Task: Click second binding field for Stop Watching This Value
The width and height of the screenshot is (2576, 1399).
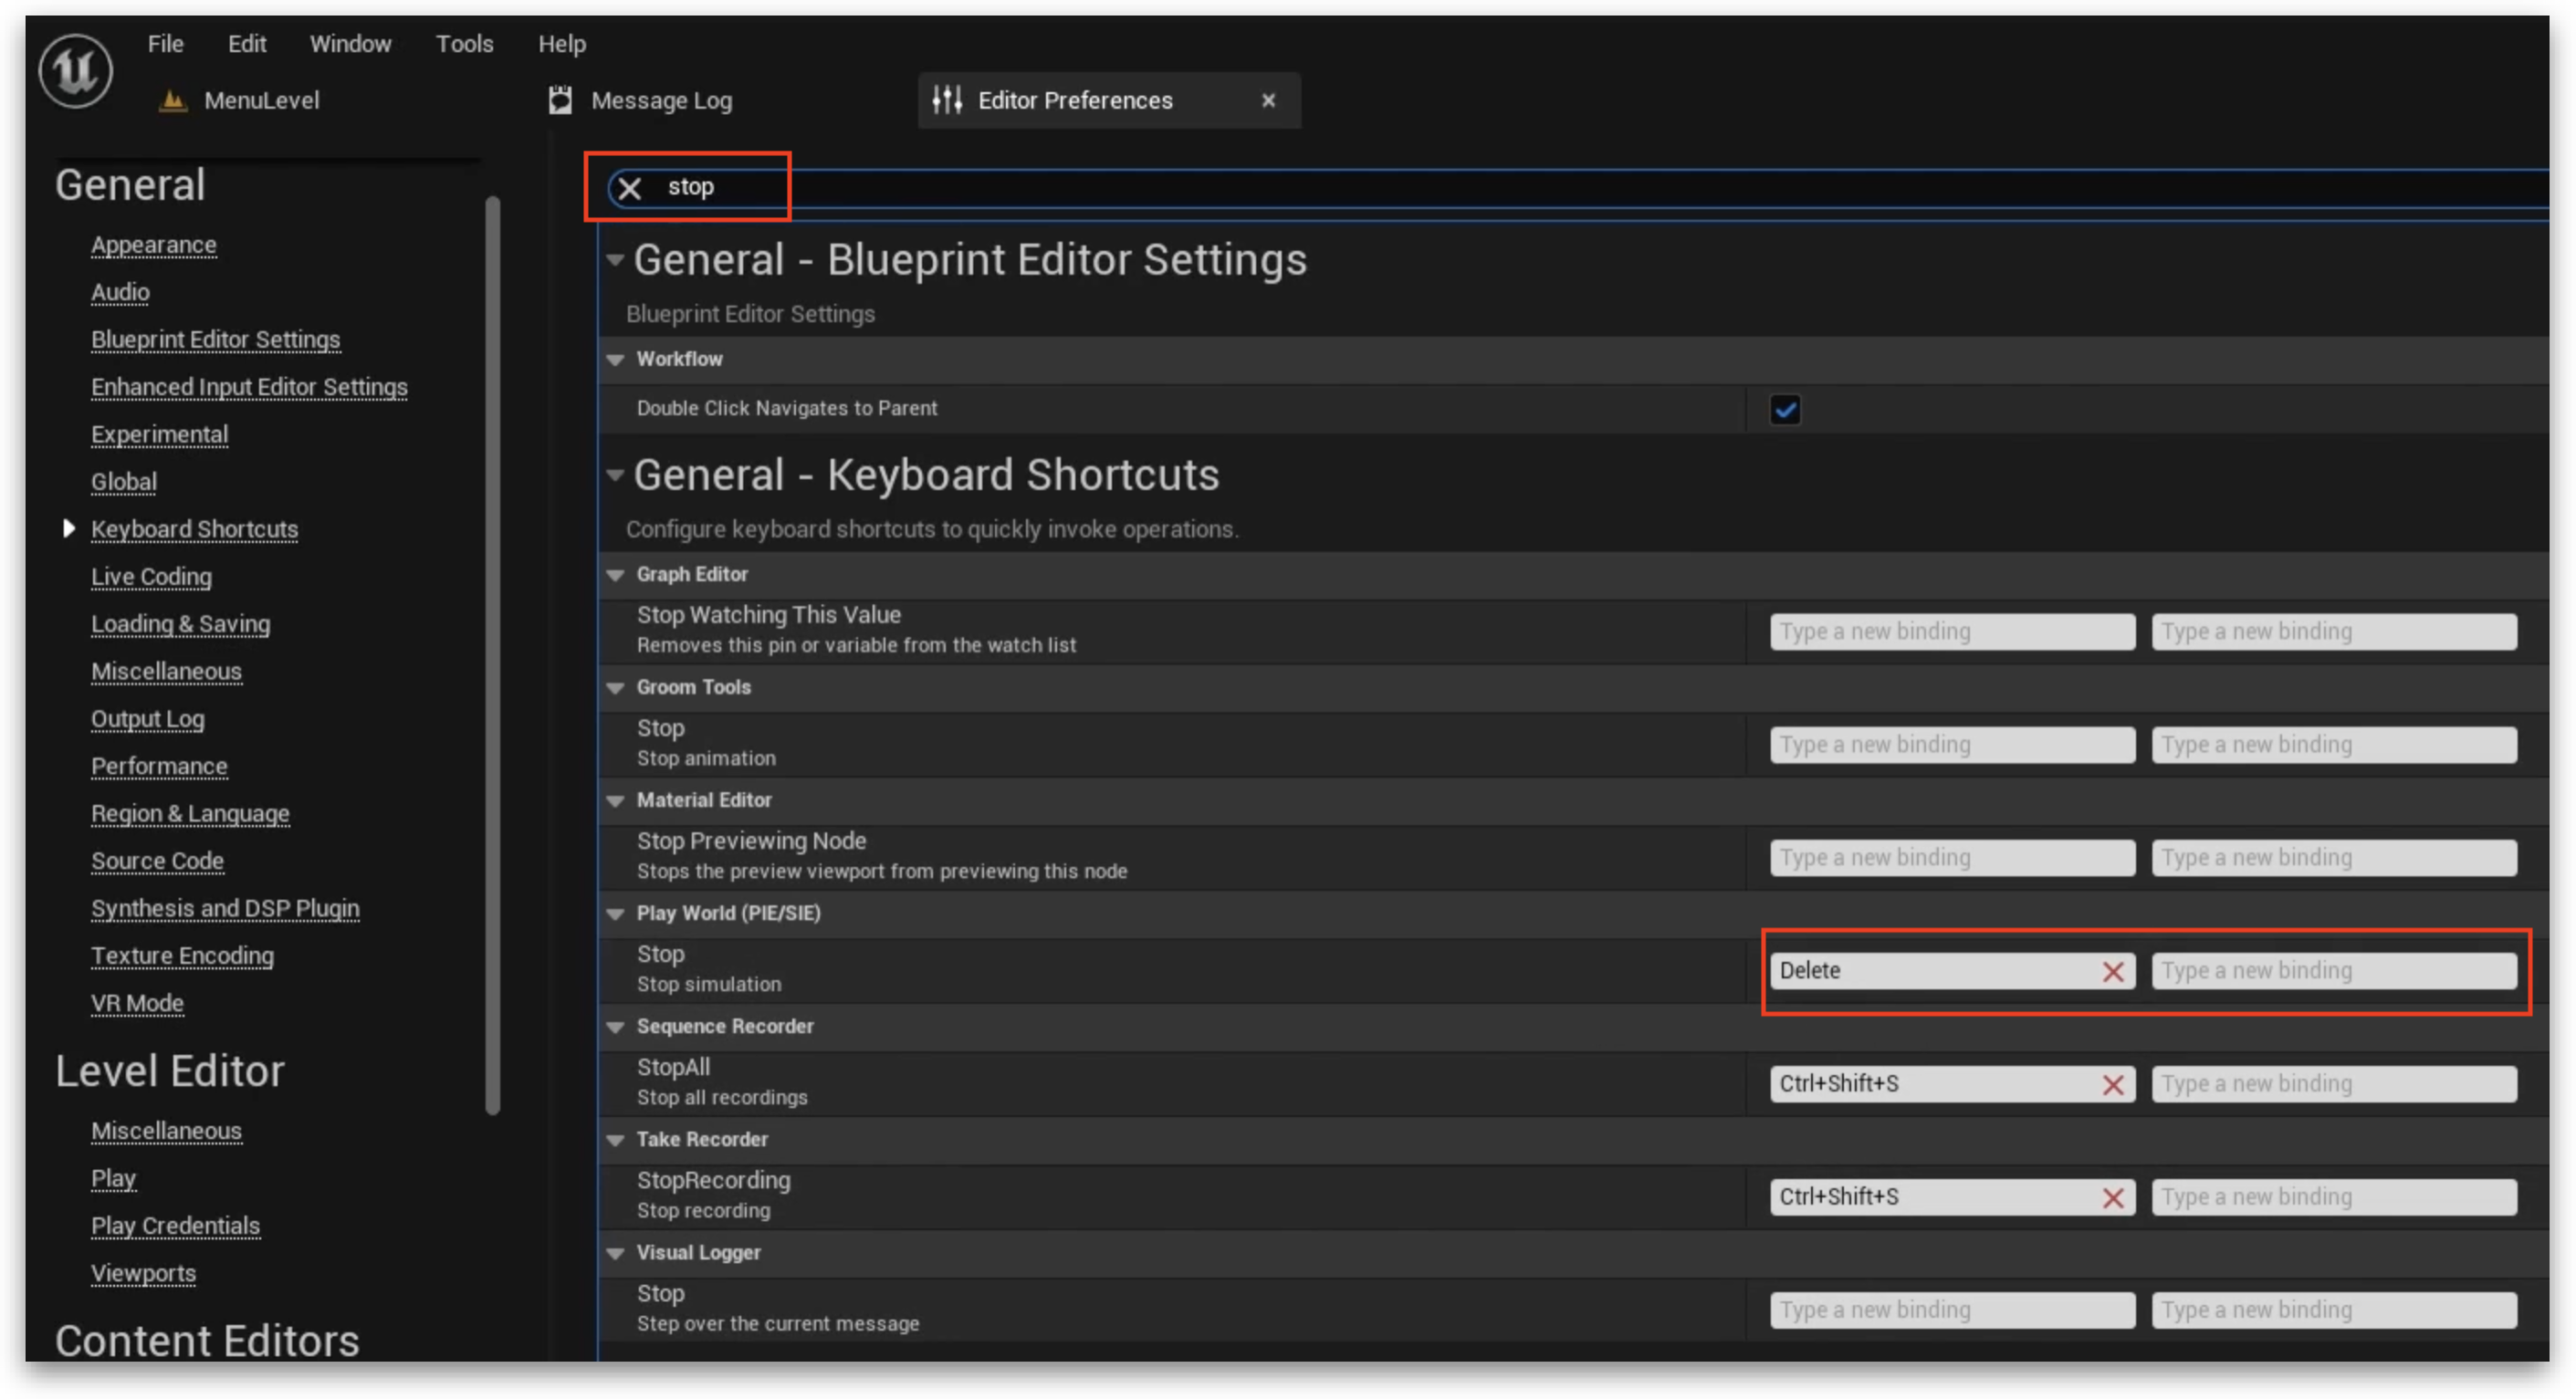Action: (x=2333, y=632)
